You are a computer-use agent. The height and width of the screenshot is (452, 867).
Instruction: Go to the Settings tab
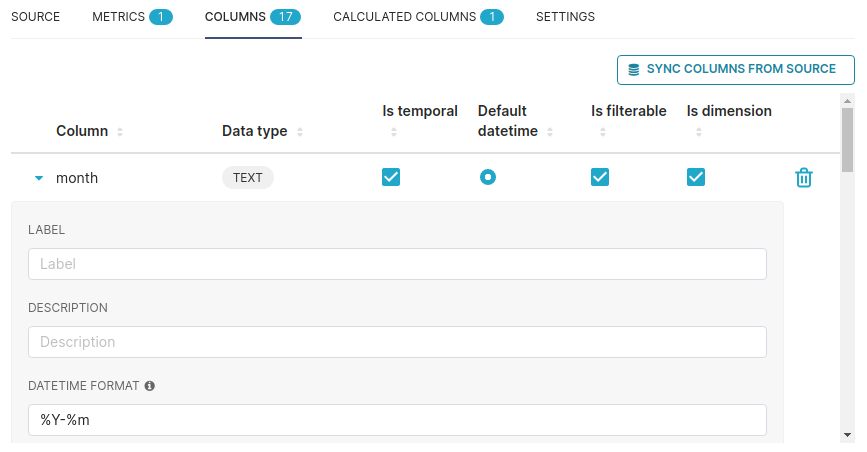[565, 17]
